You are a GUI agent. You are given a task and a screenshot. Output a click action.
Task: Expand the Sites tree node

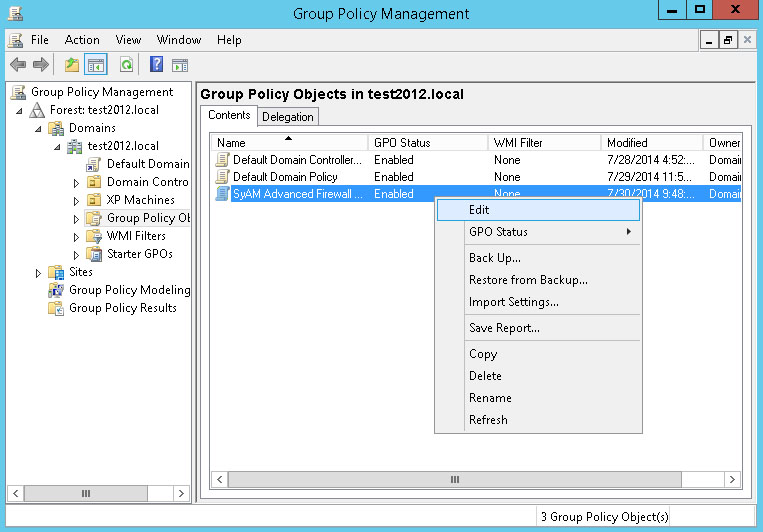[x=39, y=272]
